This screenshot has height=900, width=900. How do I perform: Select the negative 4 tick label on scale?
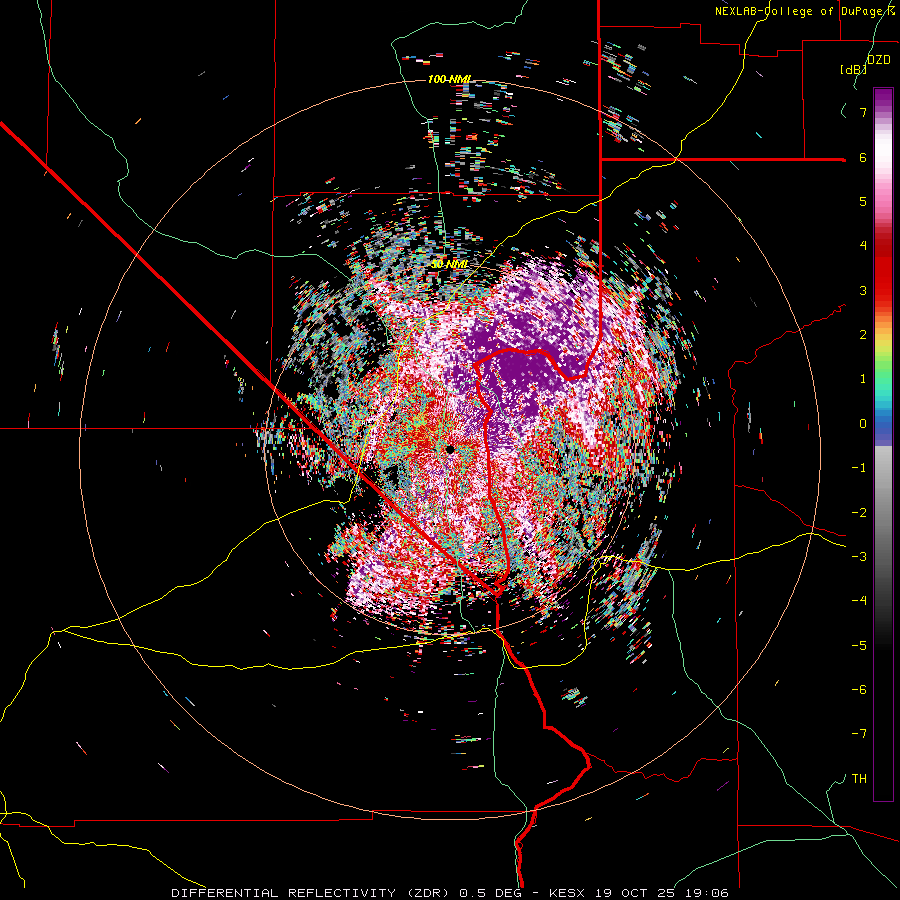pos(859,600)
